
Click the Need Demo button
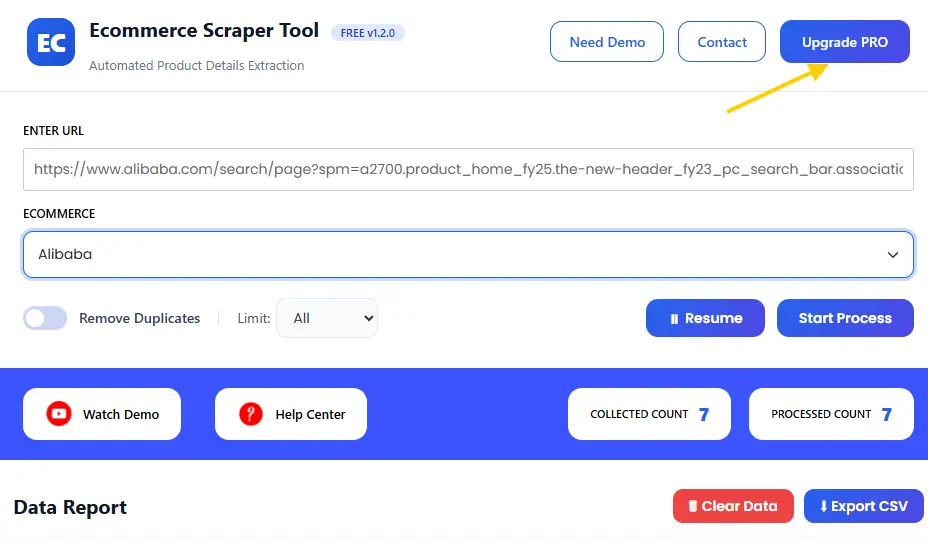tap(607, 42)
